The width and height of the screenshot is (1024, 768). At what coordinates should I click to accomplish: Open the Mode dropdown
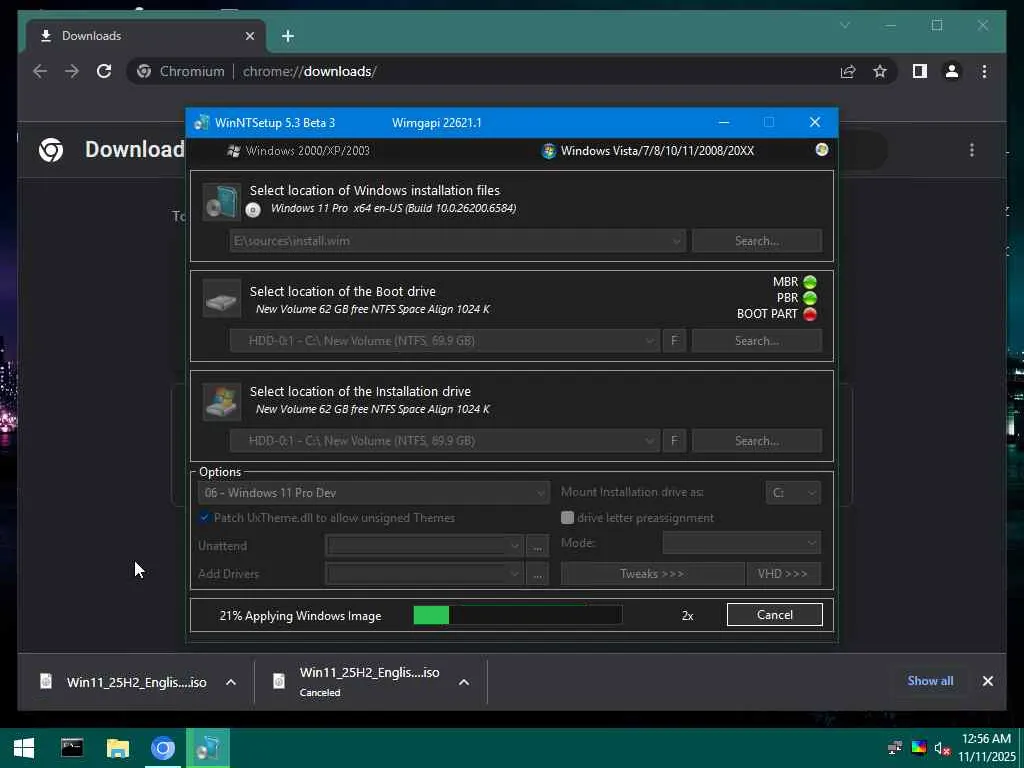(x=741, y=543)
